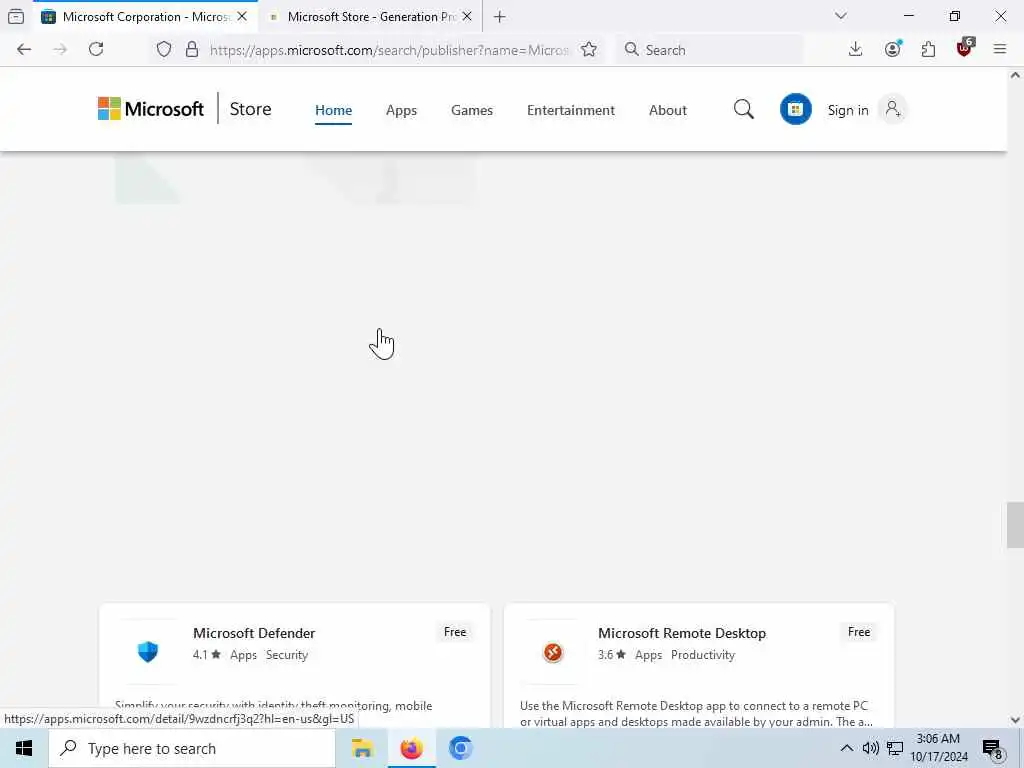Click the shield tracking protection icon
This screenshot has width=1024, height=768.
point(164,50)
